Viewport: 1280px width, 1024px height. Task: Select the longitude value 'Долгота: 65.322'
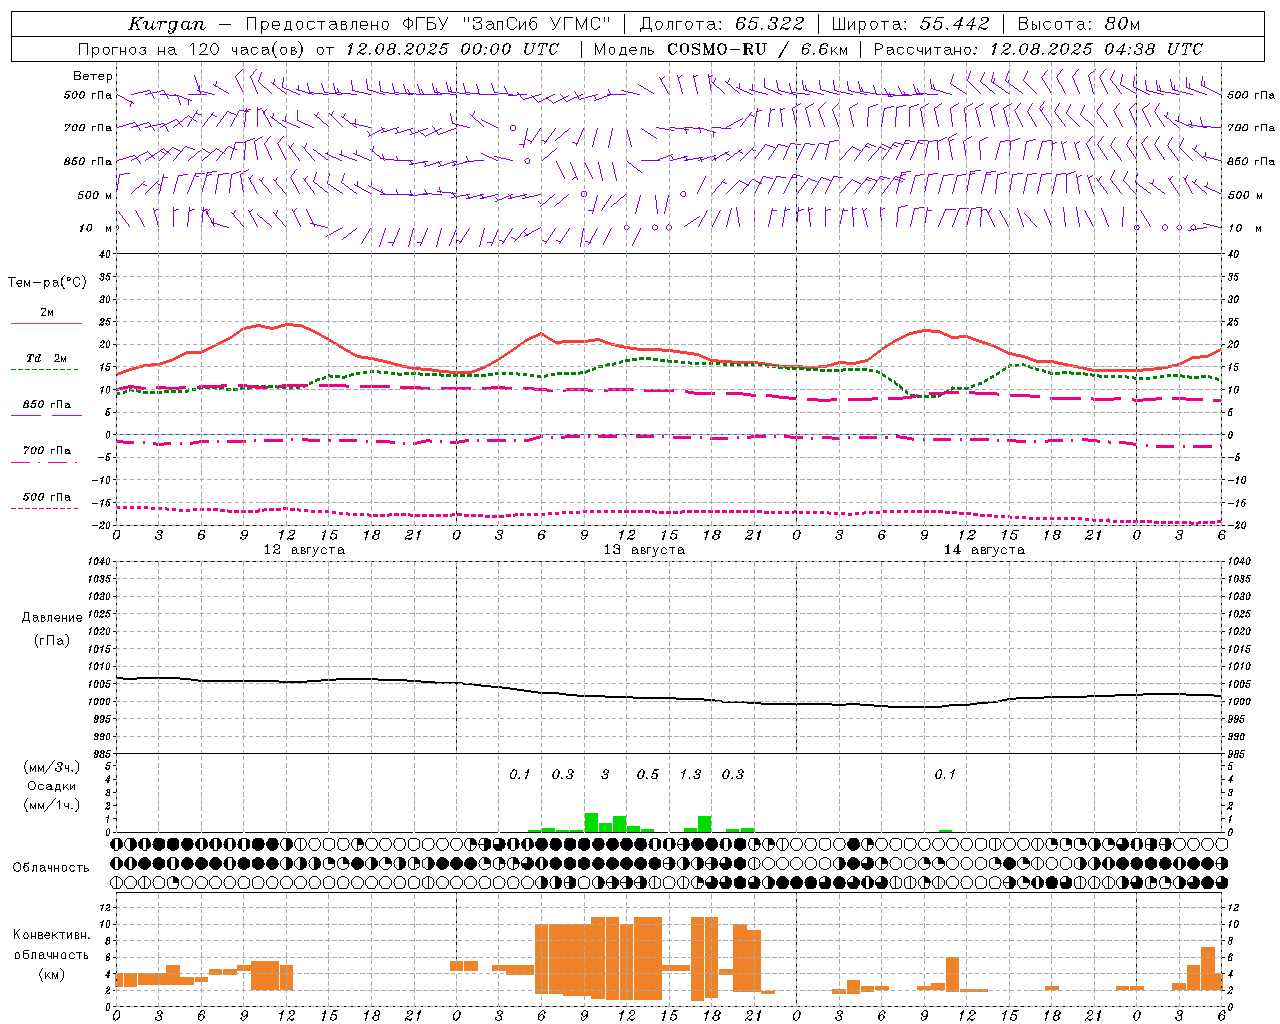click(722, 24)
